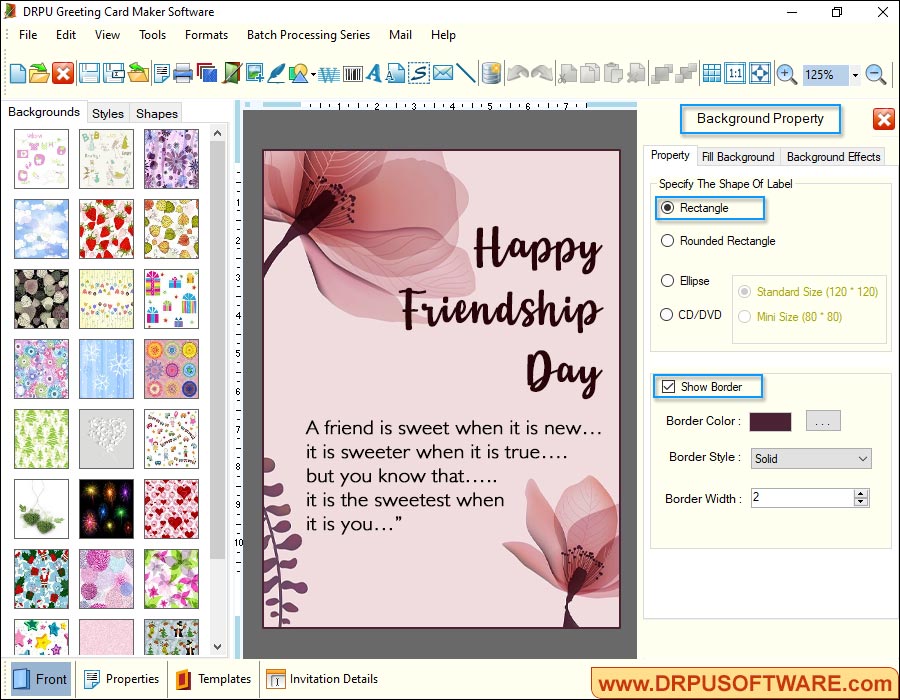This screenshot has width=900, height=700.
Task: Click the Invitation Details button
Action: (x=322, y=679)
